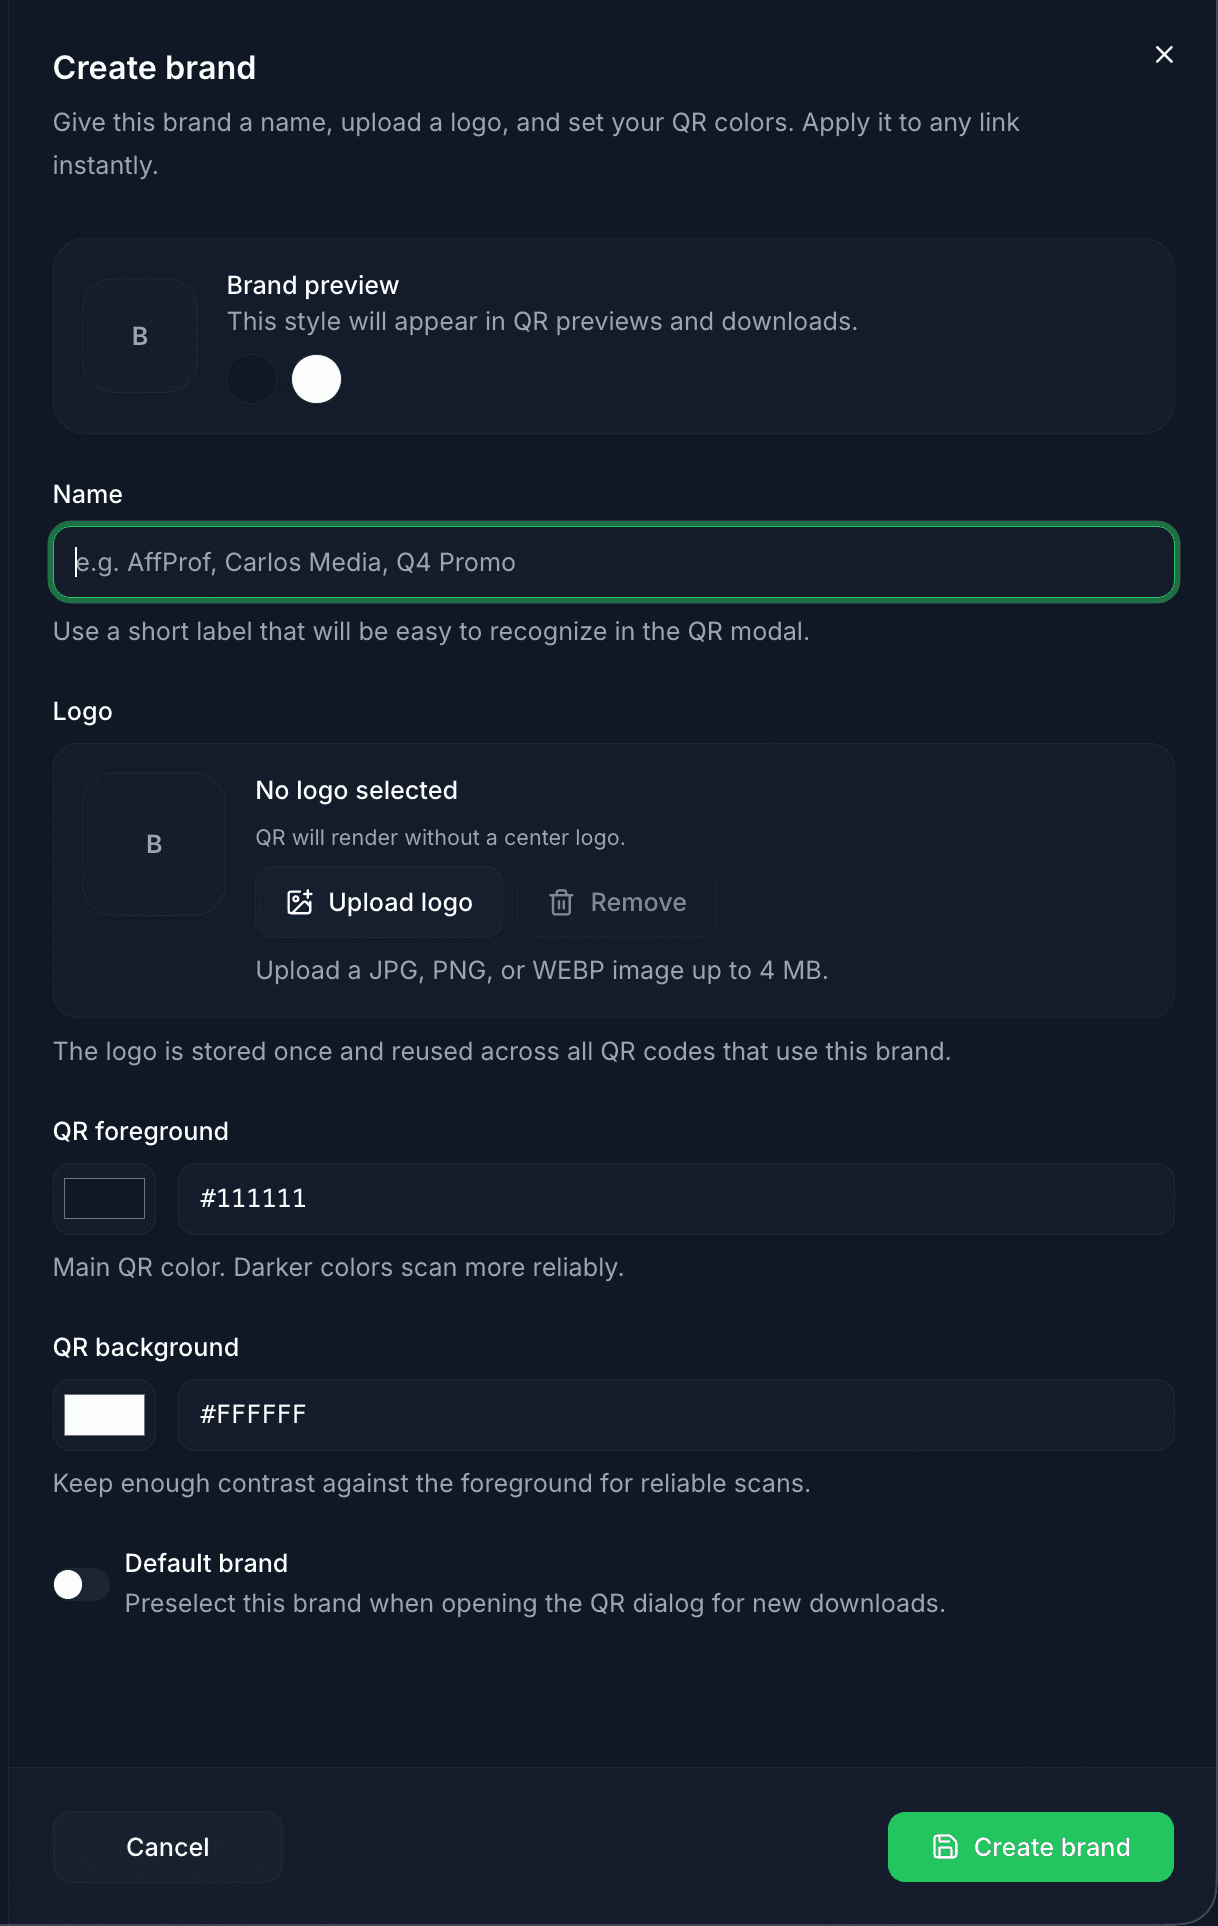This screenshot has width=1218, height=1926.
Task: Click the brand preview avatar placeholder
Action: click(140, 336)
